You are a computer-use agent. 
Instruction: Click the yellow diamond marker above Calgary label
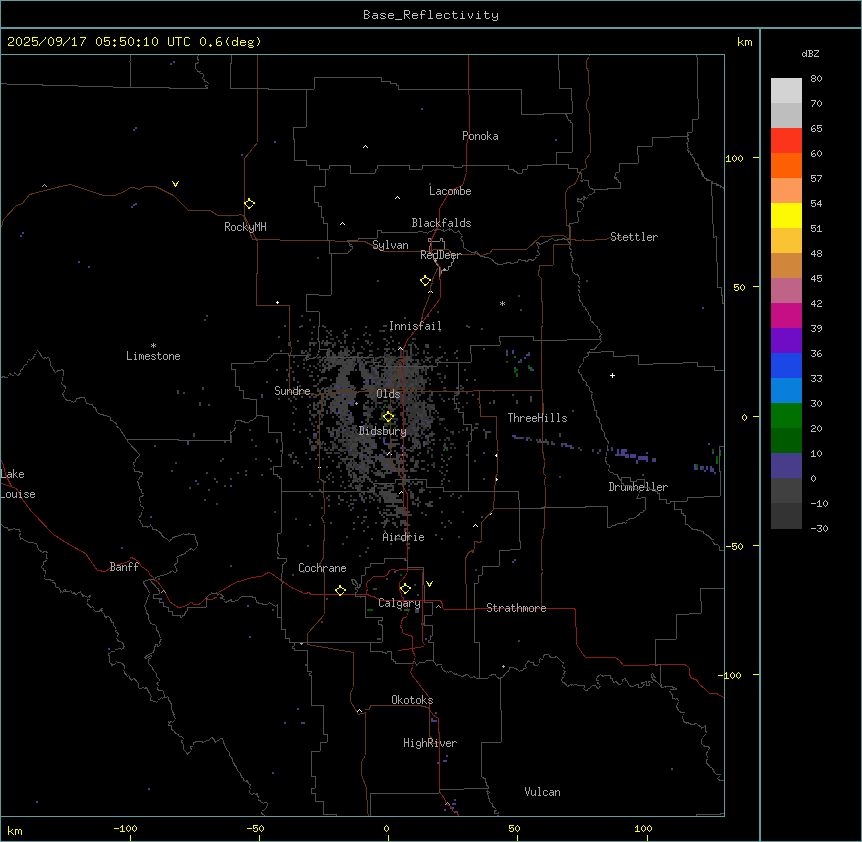pyautogui.click(x=405, y=588)
